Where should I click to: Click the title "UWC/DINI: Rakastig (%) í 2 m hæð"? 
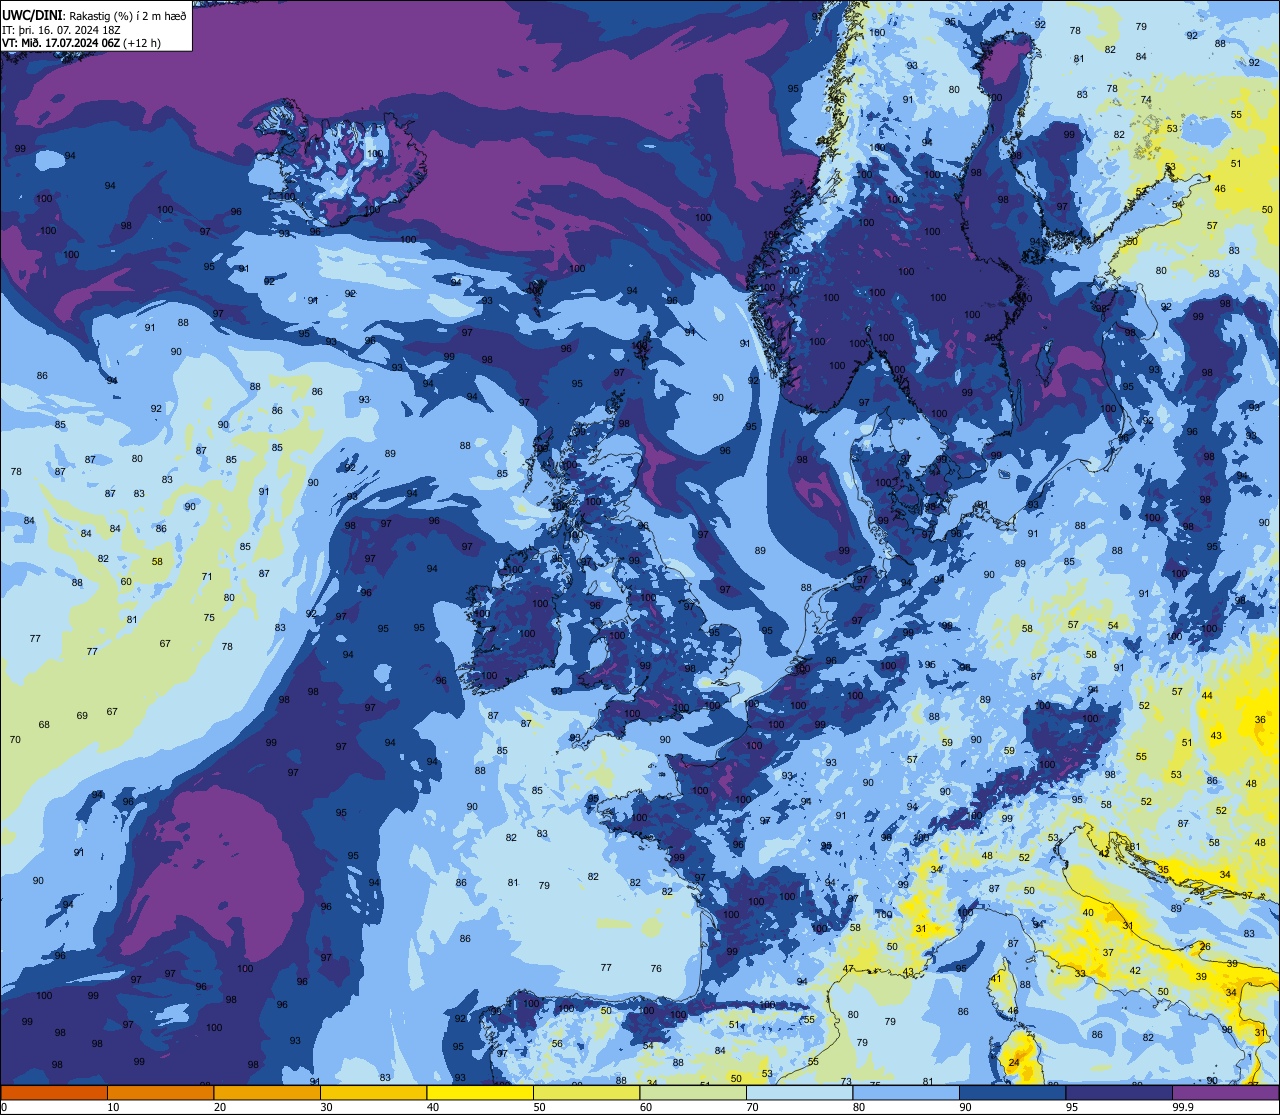tap(95, 16)
